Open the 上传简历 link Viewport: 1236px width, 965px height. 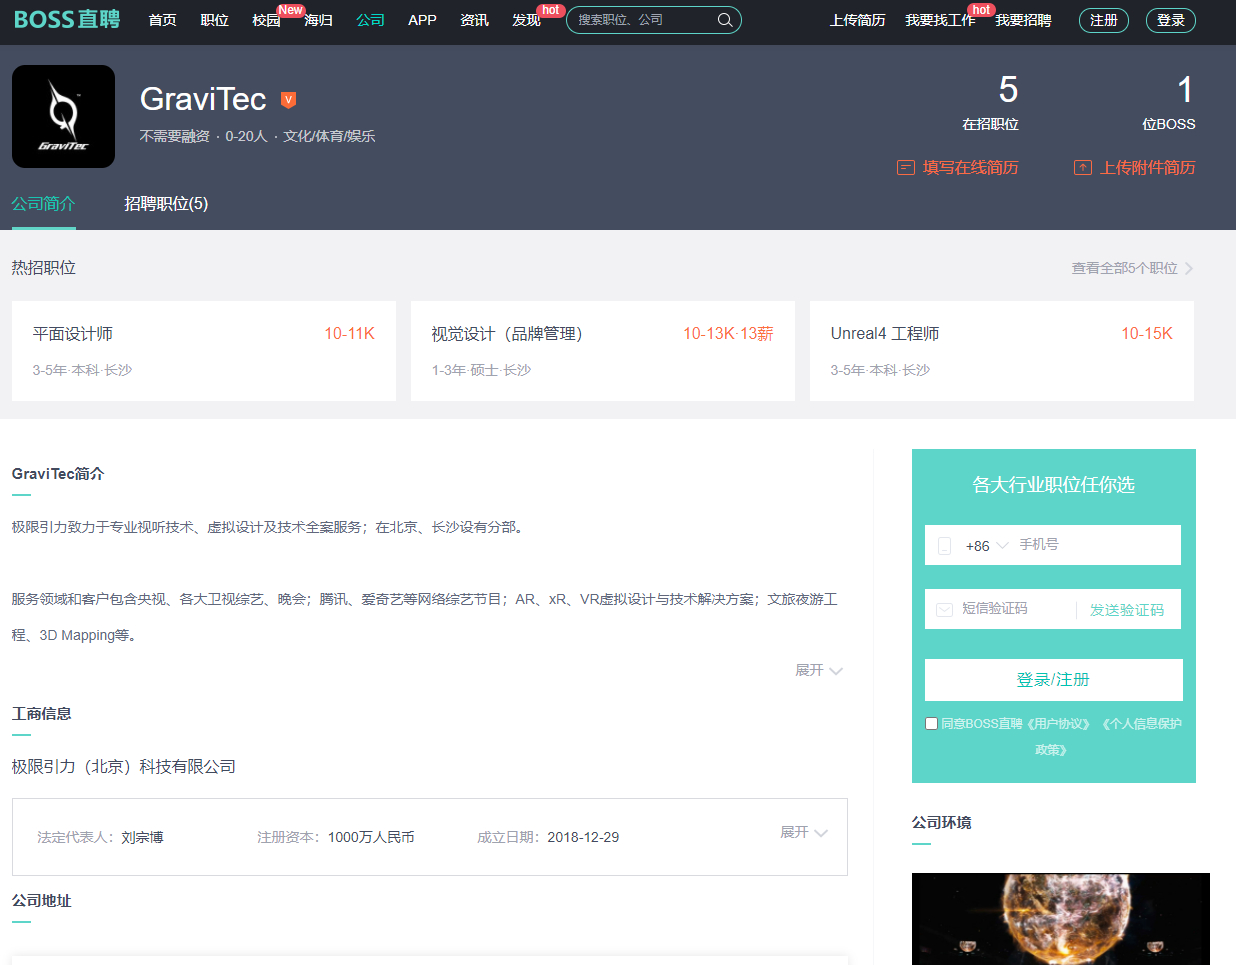858,20
